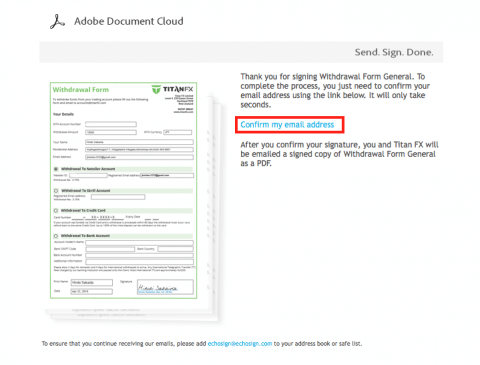Click the "To ensure that you continue receiving" footer text
Image resolution: width=480 pixels, height=365 pixels.
point(202,344)
